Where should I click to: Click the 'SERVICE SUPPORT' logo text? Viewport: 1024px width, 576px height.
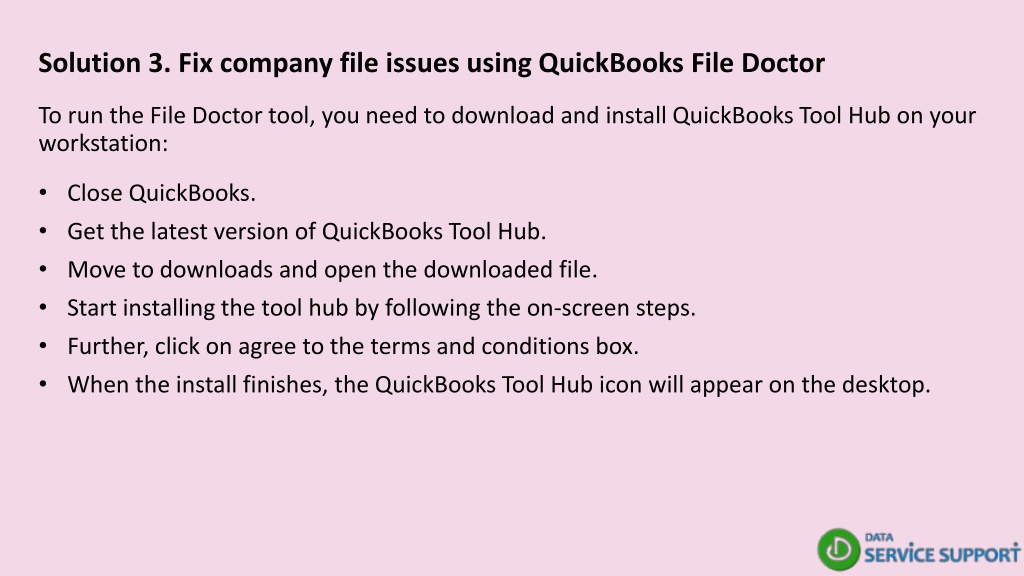click(942, 554)
